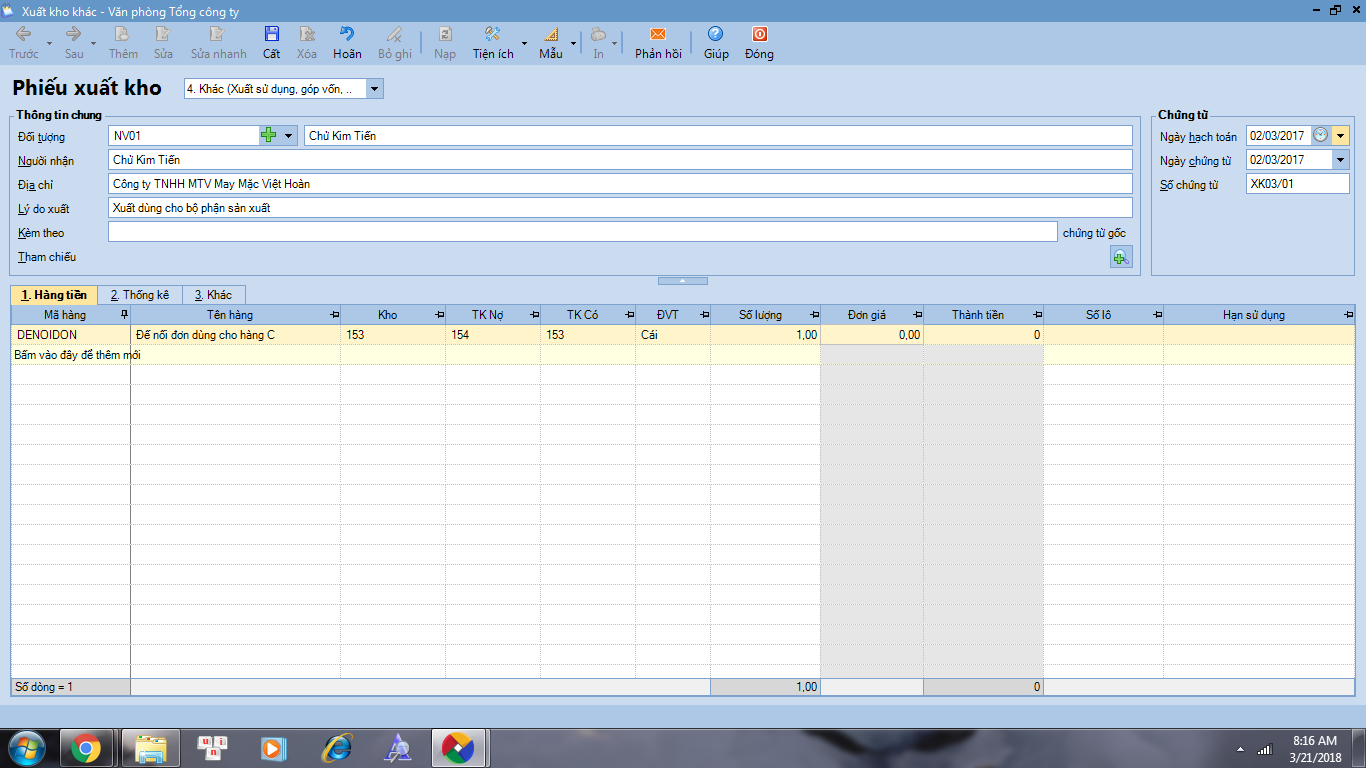
Task: Toggle pin on Mã hàng column
Action: point(124,315)
